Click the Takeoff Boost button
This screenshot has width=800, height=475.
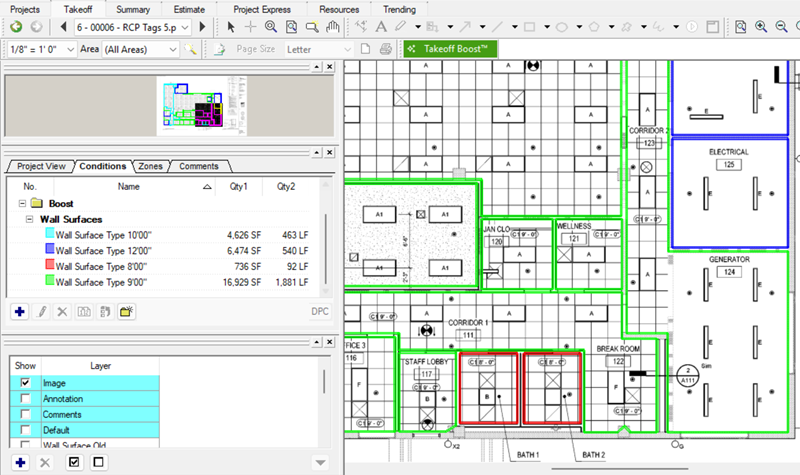coord(451,49)
